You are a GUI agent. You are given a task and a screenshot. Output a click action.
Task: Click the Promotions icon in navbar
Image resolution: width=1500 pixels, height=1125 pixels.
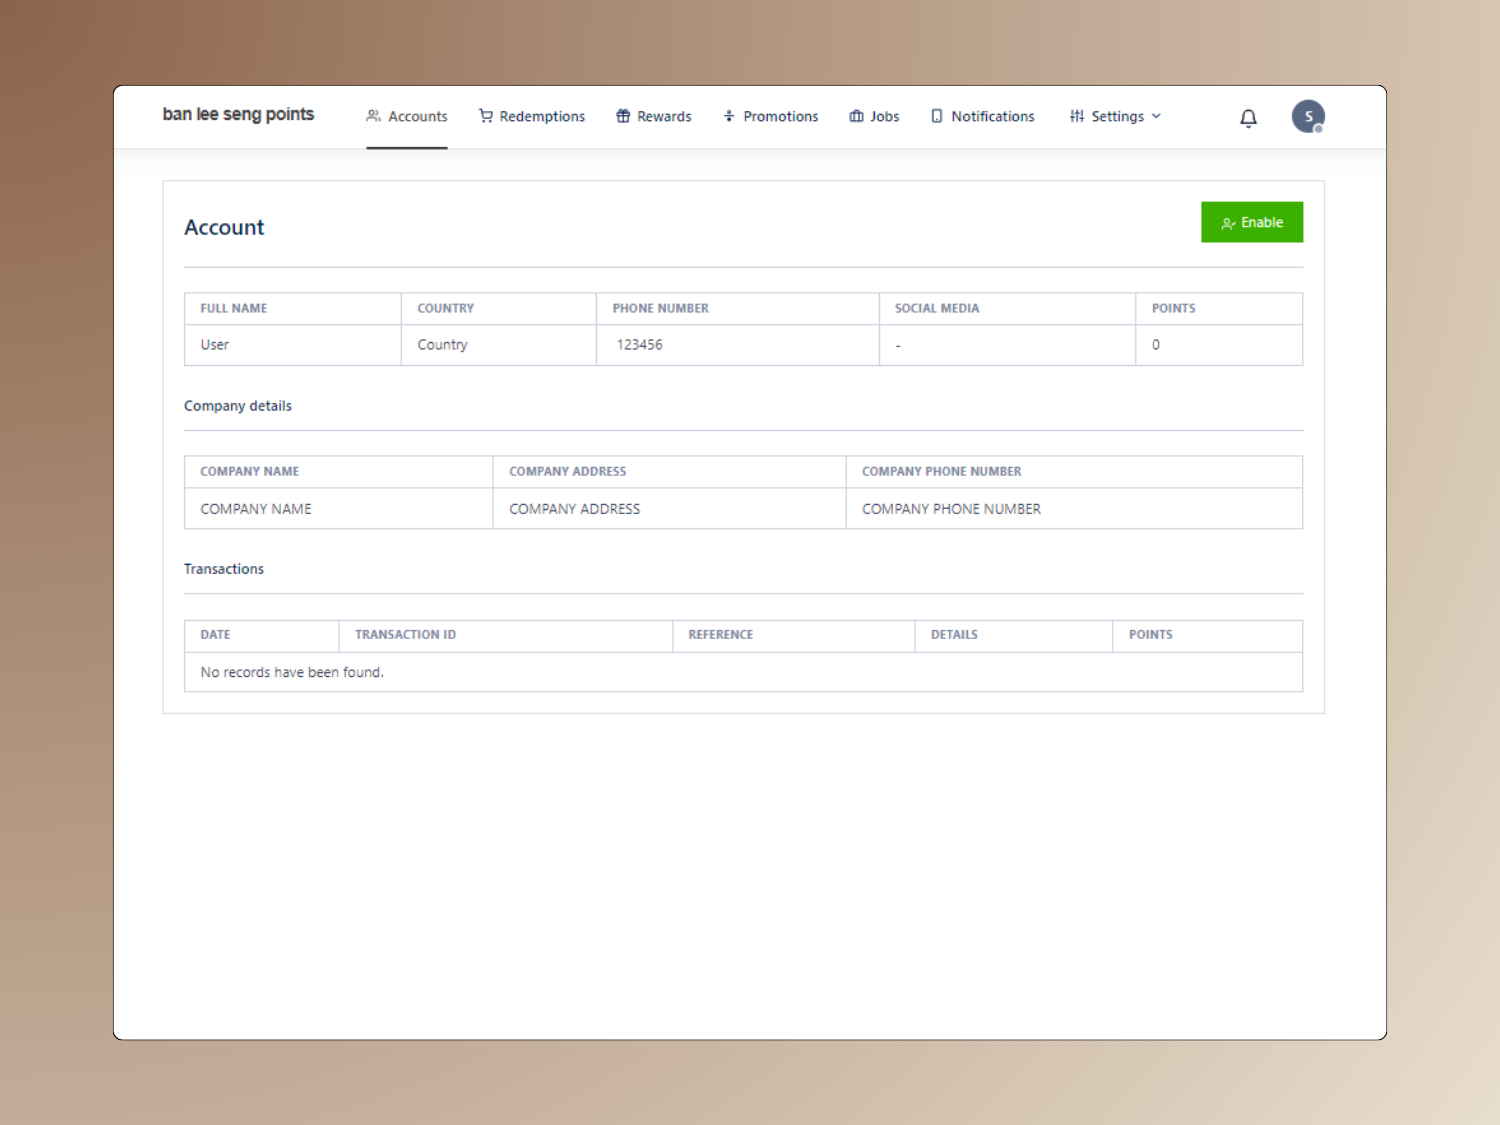coord(729,116)
